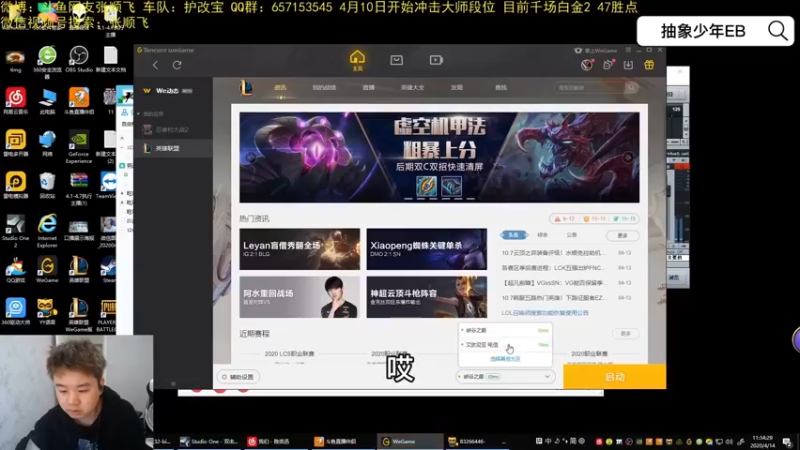
Task: Open YY语音 desktop shortcut
Action: pos(47,311)
